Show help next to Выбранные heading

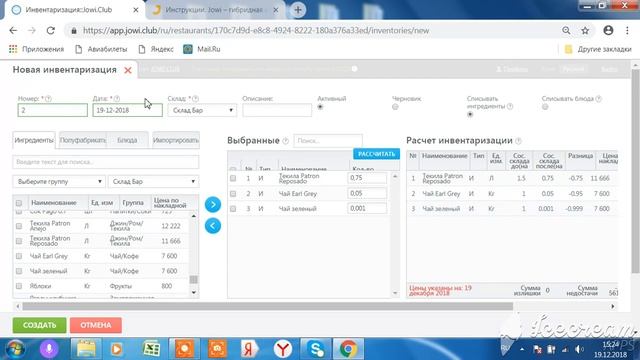(286, 141)
